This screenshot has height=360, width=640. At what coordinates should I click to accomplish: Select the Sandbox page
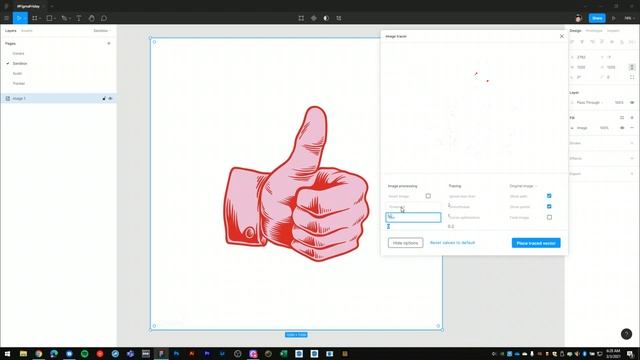[20, 63]
